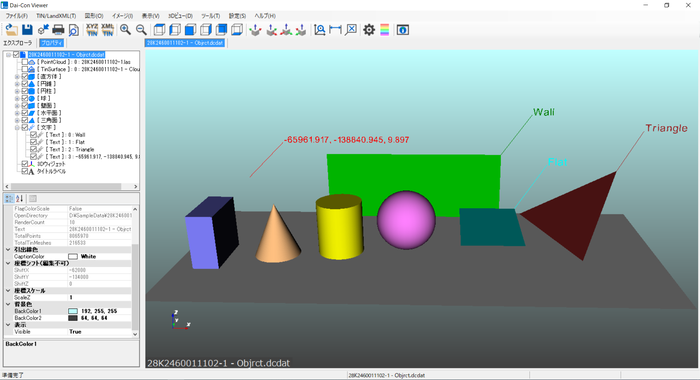Click the BackColor1 light cyan swatch
Viewport: 700px width, 380px height.
coord(73,311)
